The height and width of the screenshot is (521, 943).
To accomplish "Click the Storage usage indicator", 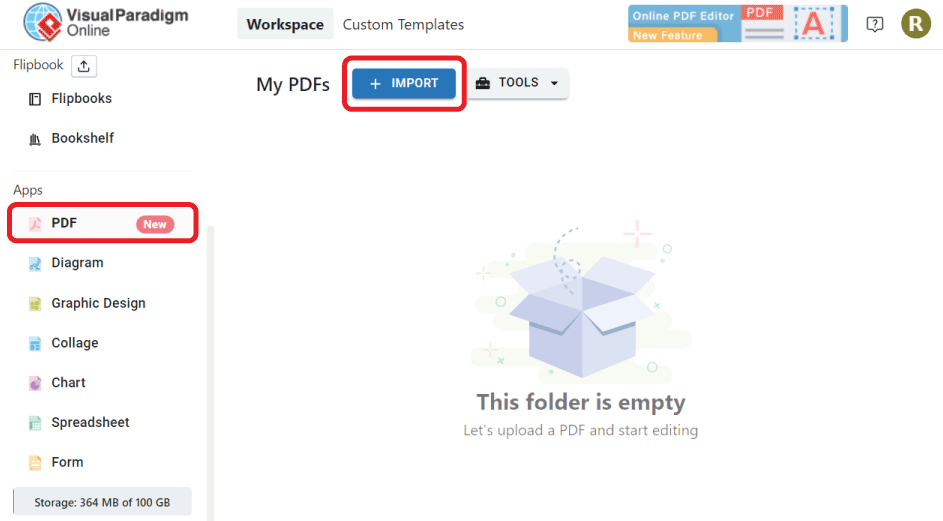I will (102, 502).
